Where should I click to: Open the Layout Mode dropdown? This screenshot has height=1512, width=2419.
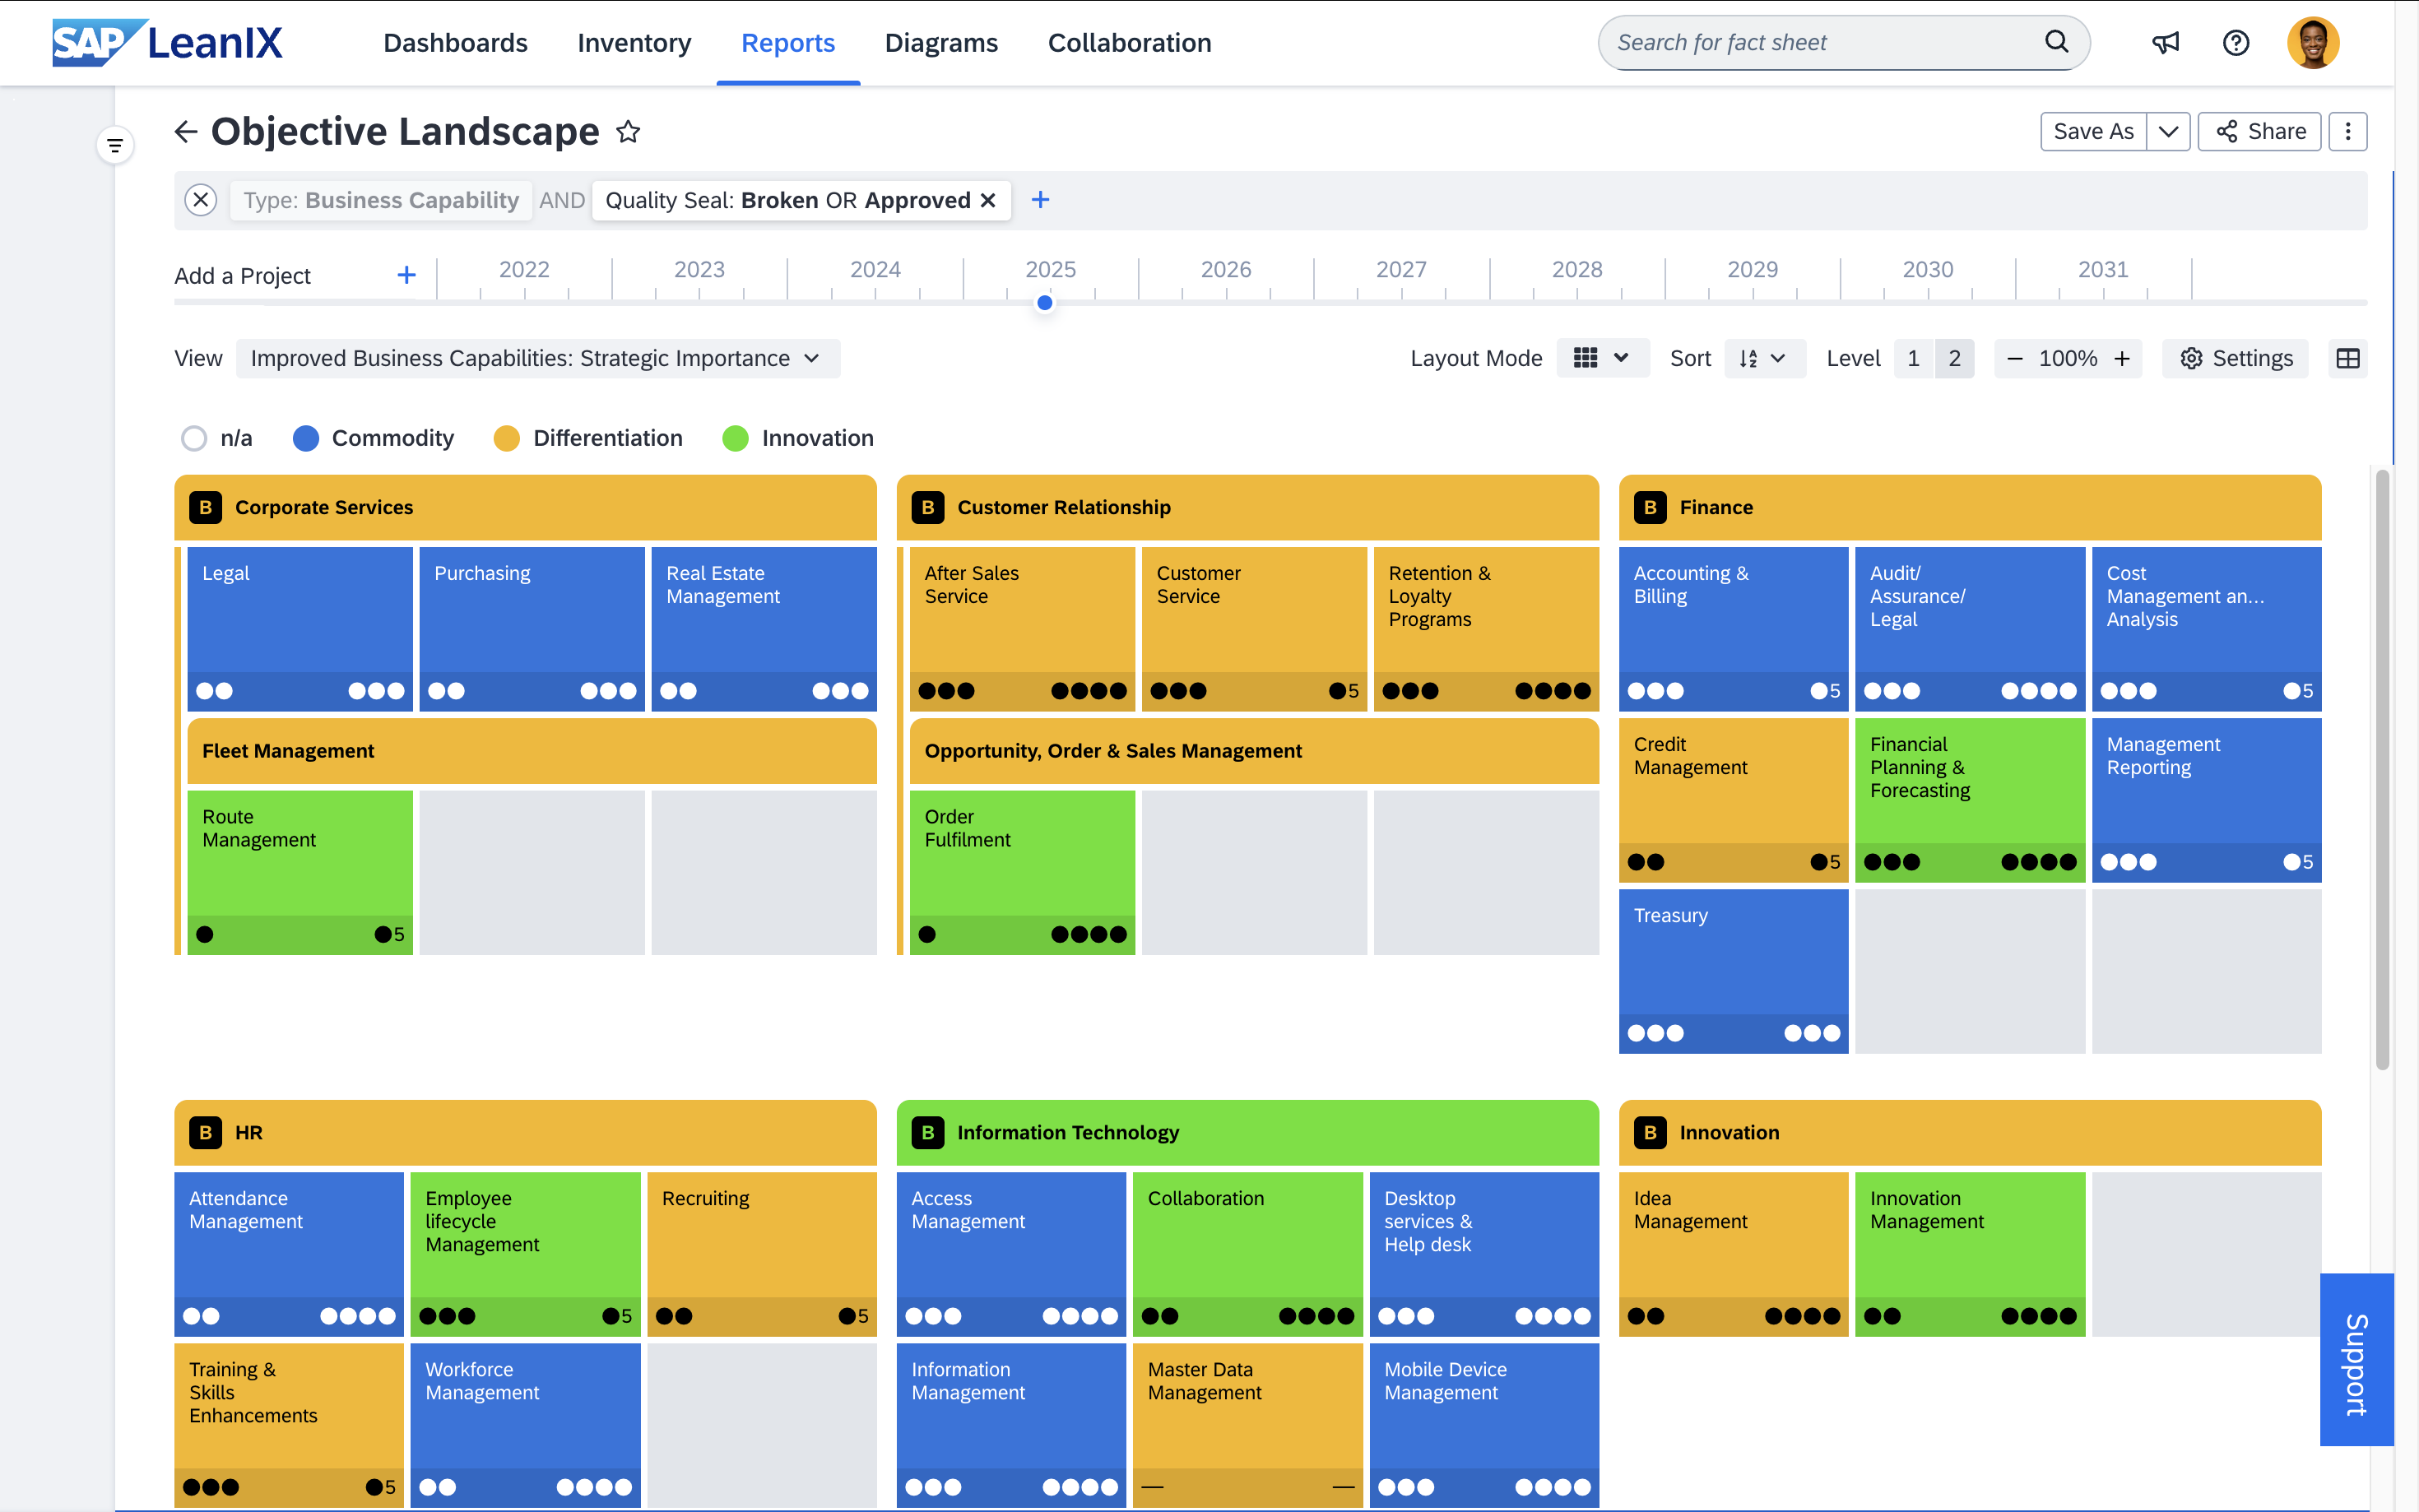pos(1602,359)
